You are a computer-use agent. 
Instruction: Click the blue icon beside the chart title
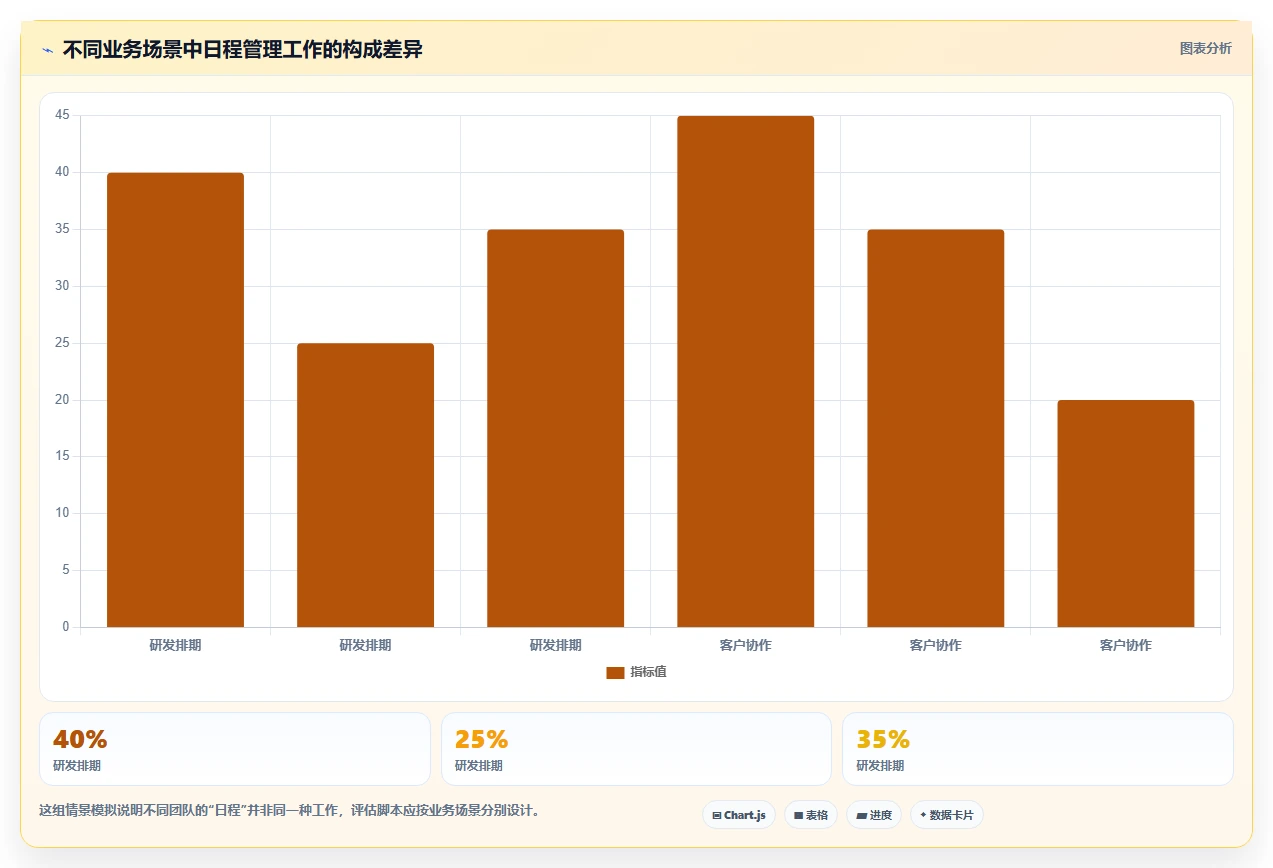point(47,50)
